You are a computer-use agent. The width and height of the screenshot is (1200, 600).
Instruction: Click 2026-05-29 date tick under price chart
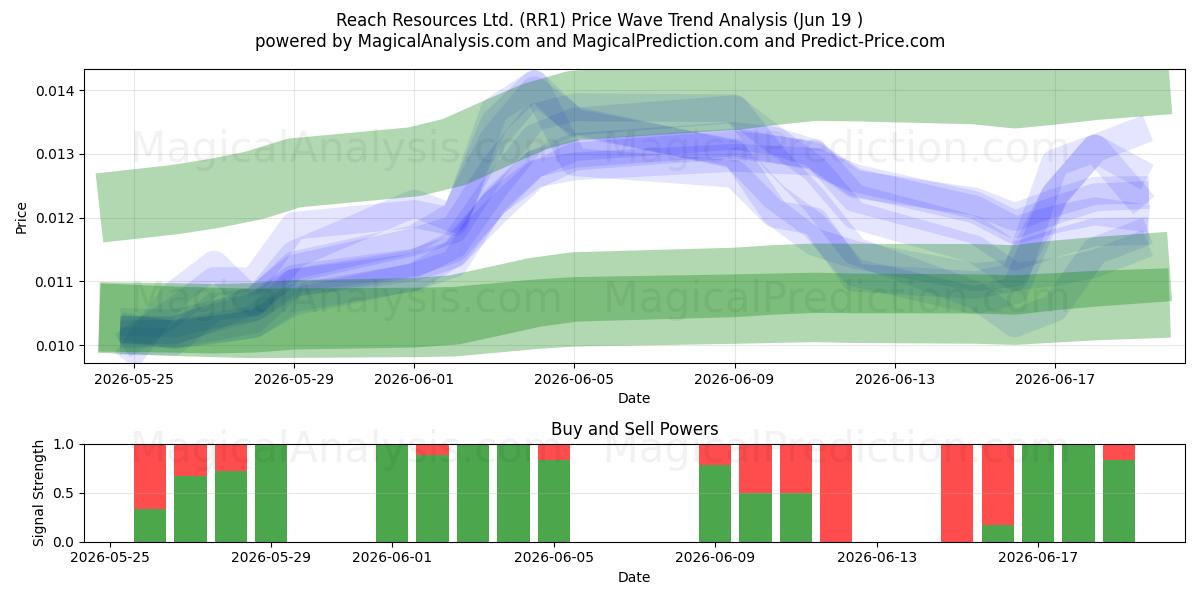pos(294,379)
